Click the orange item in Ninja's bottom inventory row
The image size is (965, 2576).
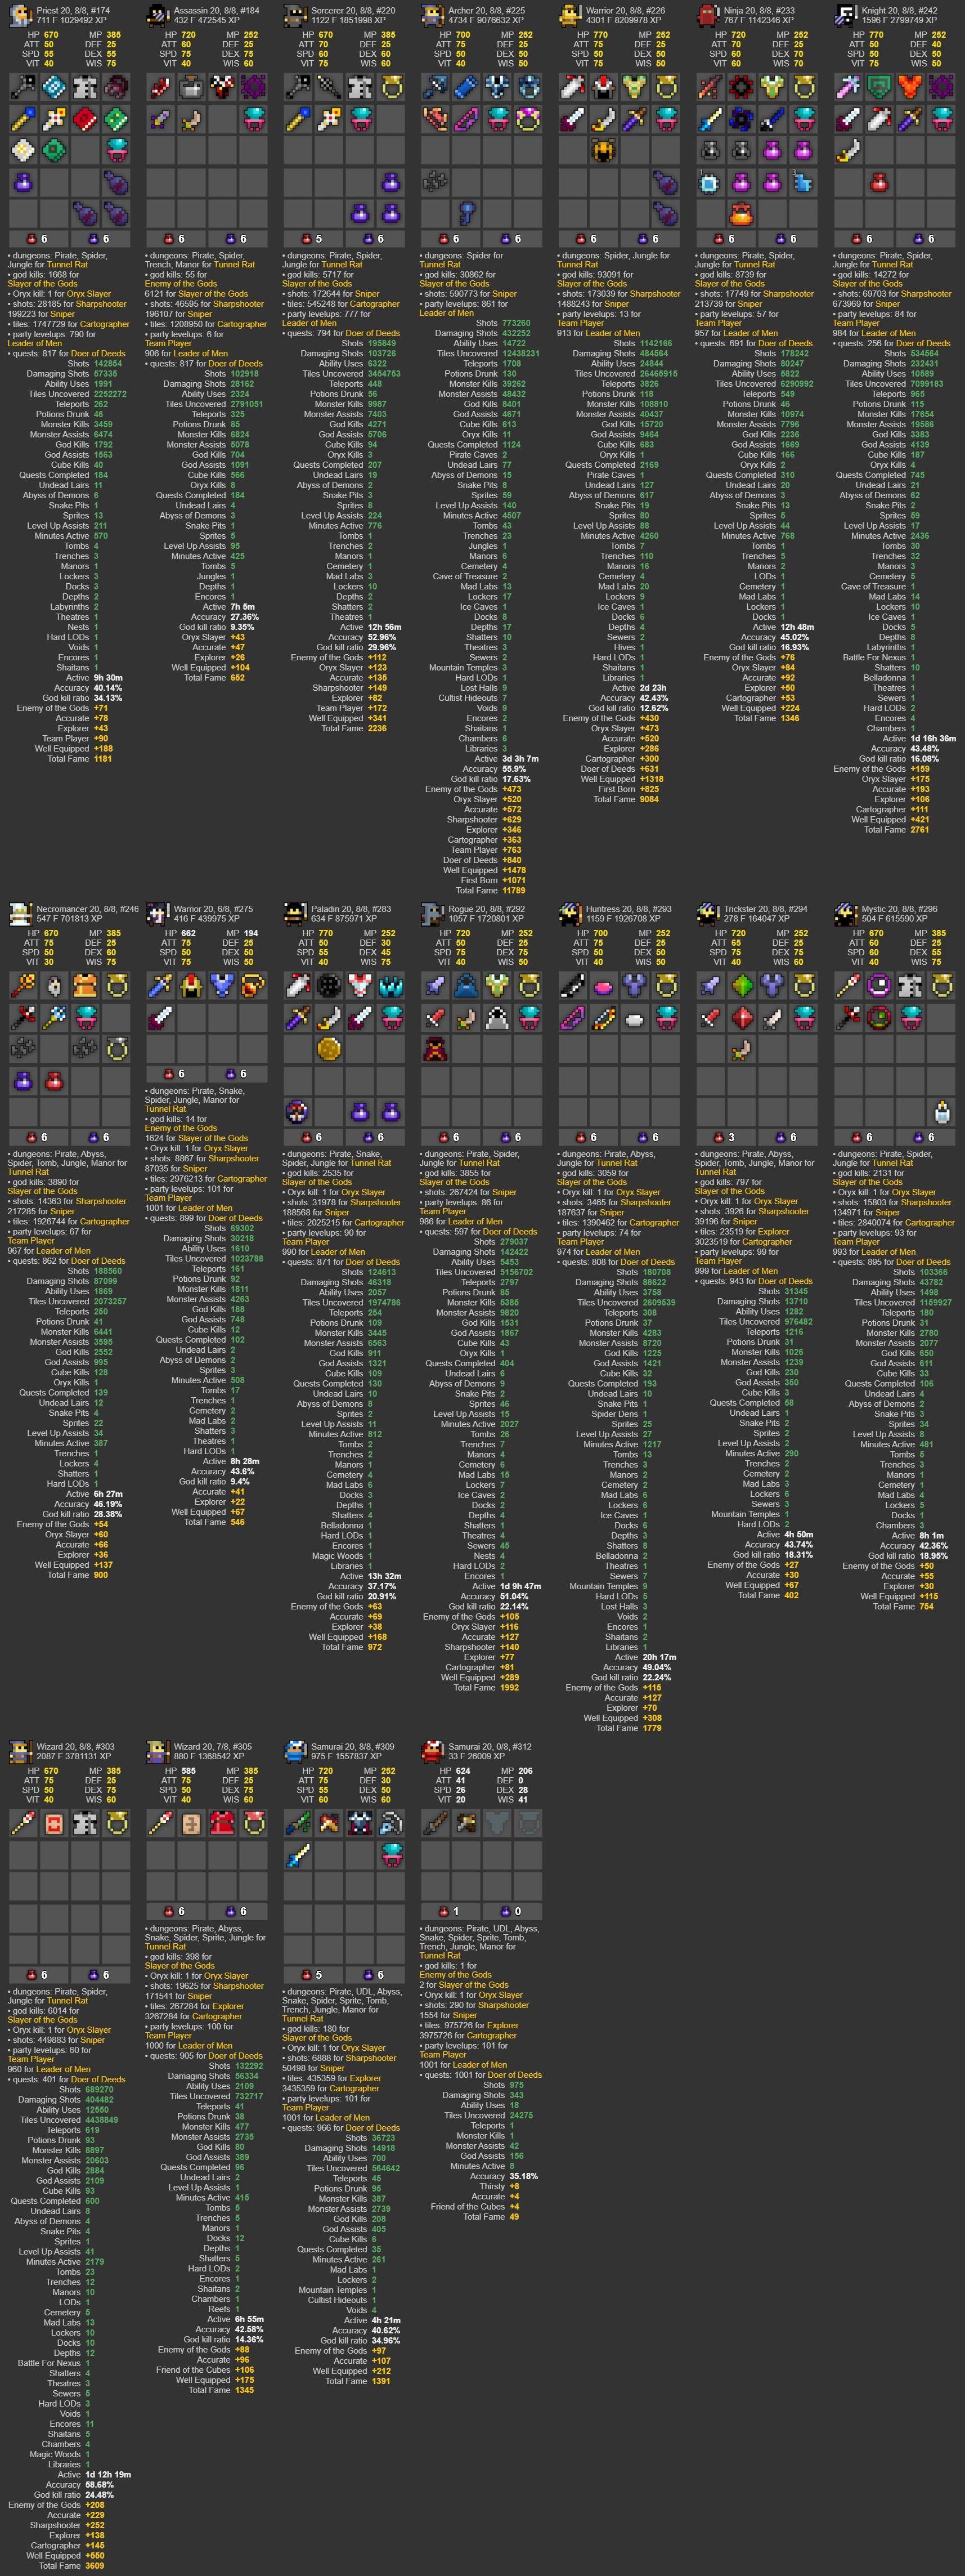point(742,213)
